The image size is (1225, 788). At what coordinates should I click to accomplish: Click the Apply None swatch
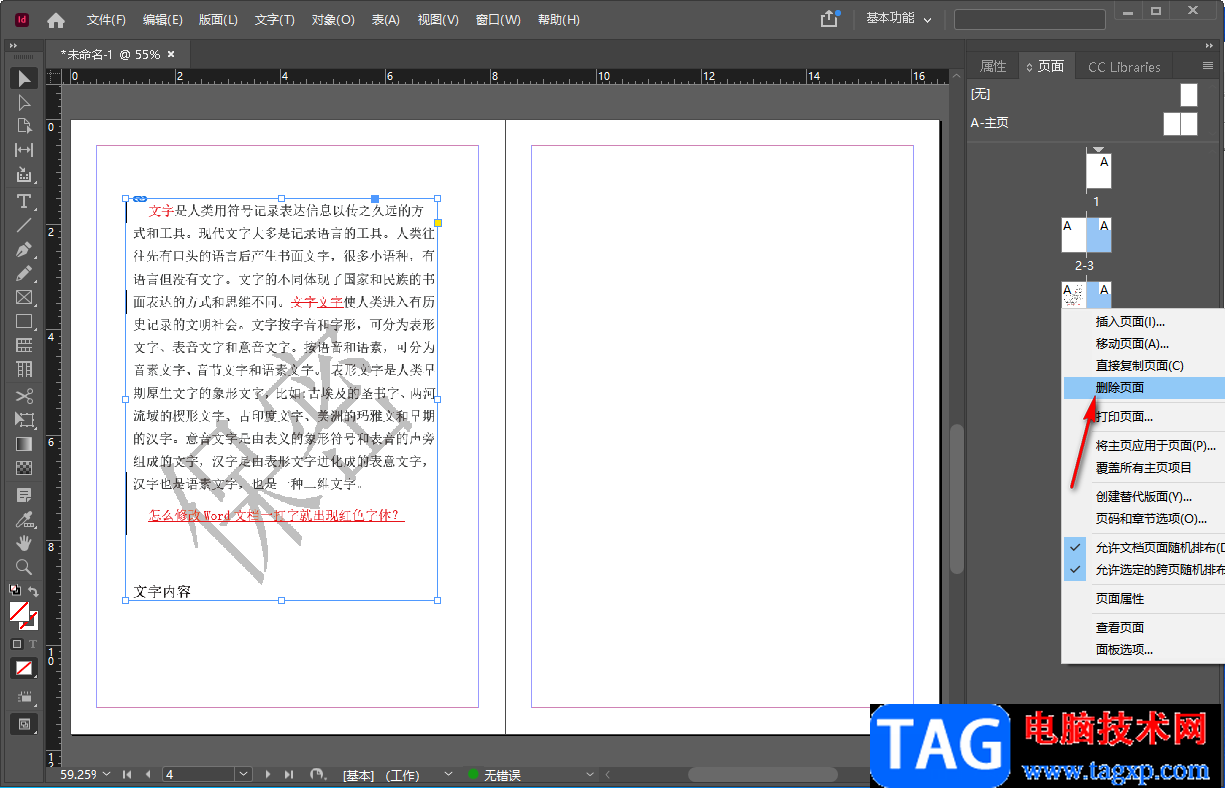(x=24, y=668)
